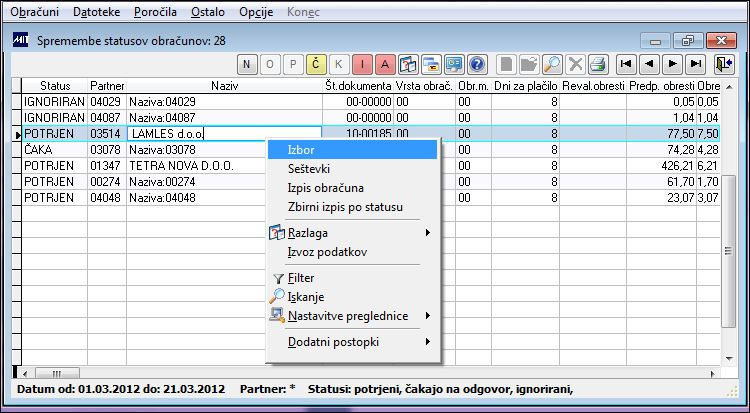
Task: Click the cascading windows toolbar icon
Action: click(x=431, y=64)
